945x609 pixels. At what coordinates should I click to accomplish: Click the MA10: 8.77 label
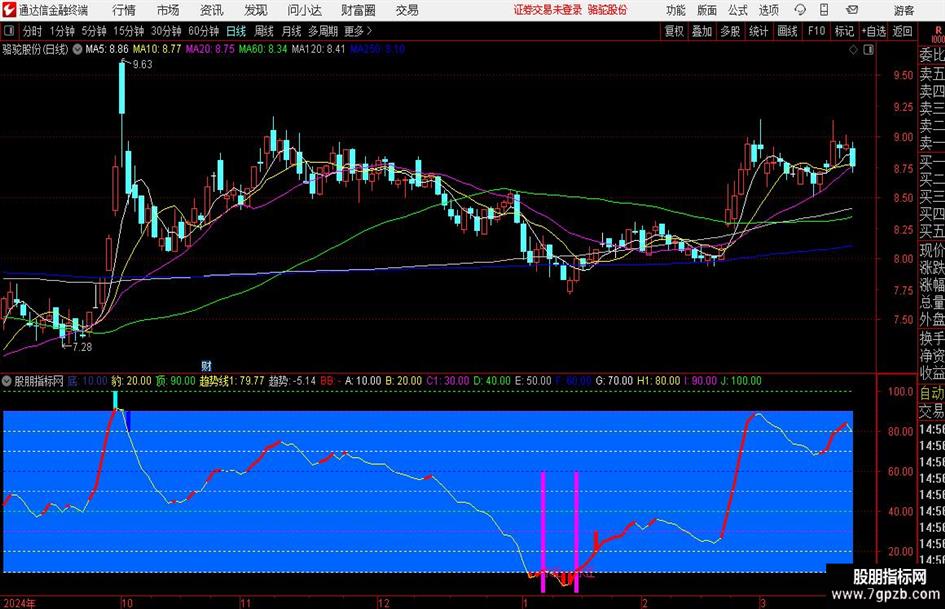pos(157,49)
